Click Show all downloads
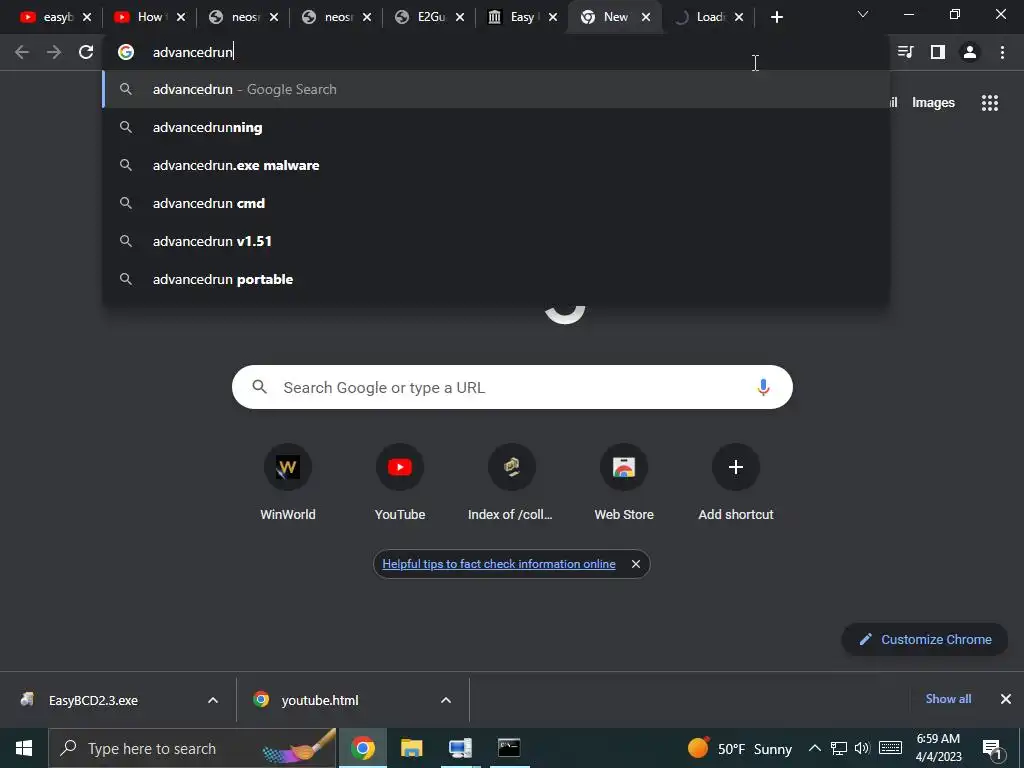1024x768 pixels. 948,699
